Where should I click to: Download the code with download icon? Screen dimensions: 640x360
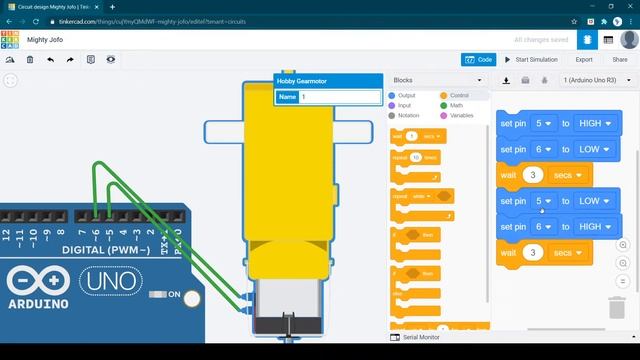click(506, 80)
